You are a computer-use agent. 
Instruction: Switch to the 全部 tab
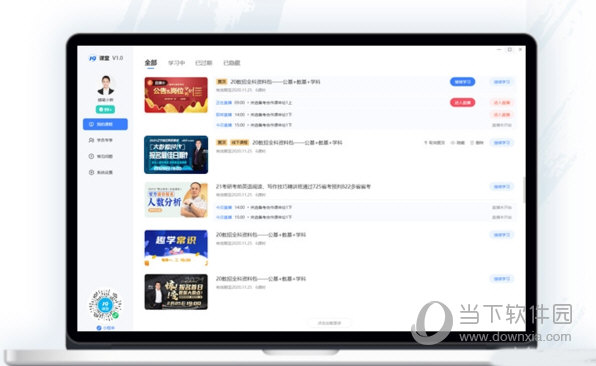coord(151,63)
